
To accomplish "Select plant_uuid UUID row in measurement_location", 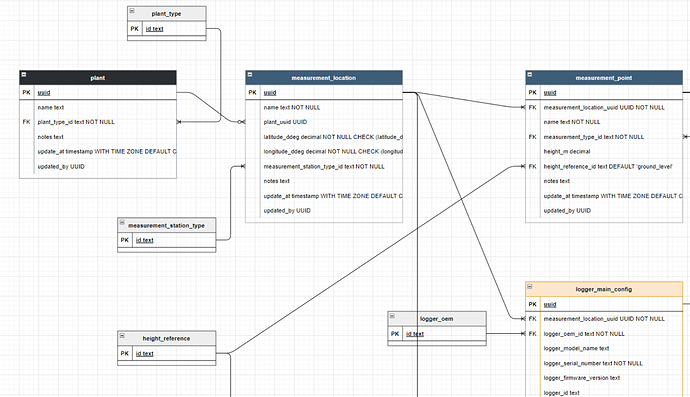I will (x=324, y=122).
